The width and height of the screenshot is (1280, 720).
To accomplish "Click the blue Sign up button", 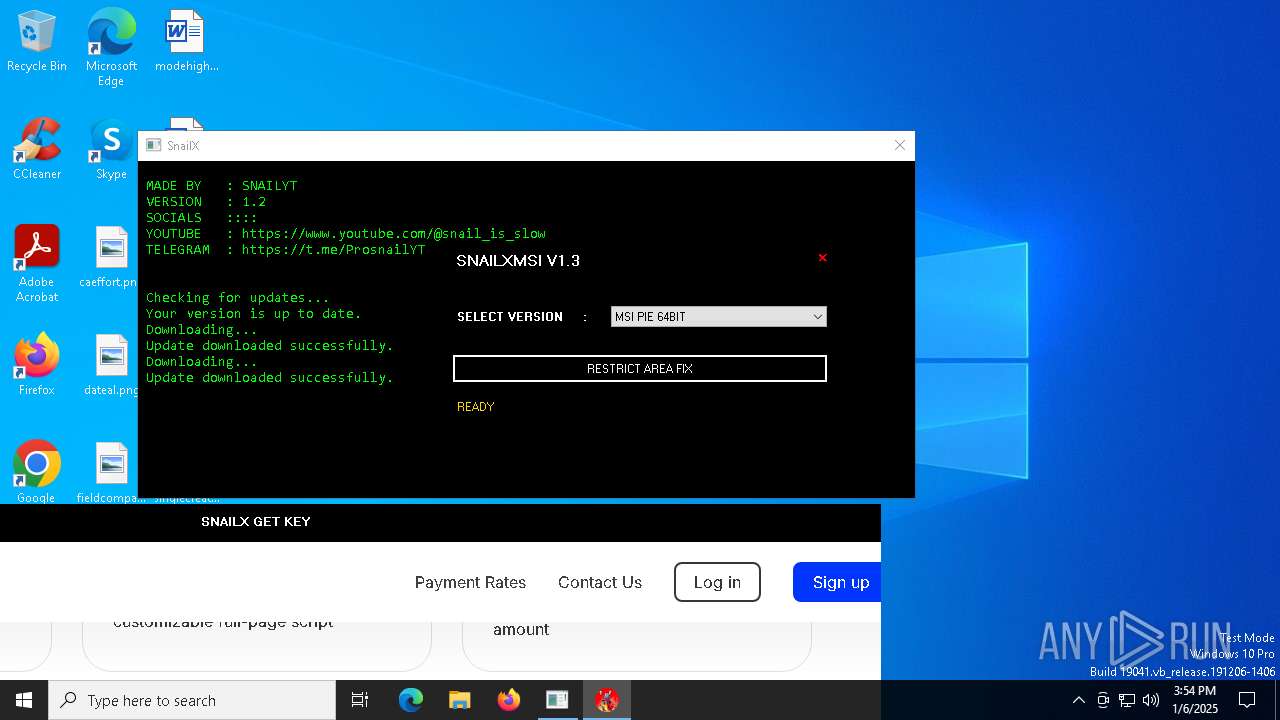I will [x=838, y=582].
